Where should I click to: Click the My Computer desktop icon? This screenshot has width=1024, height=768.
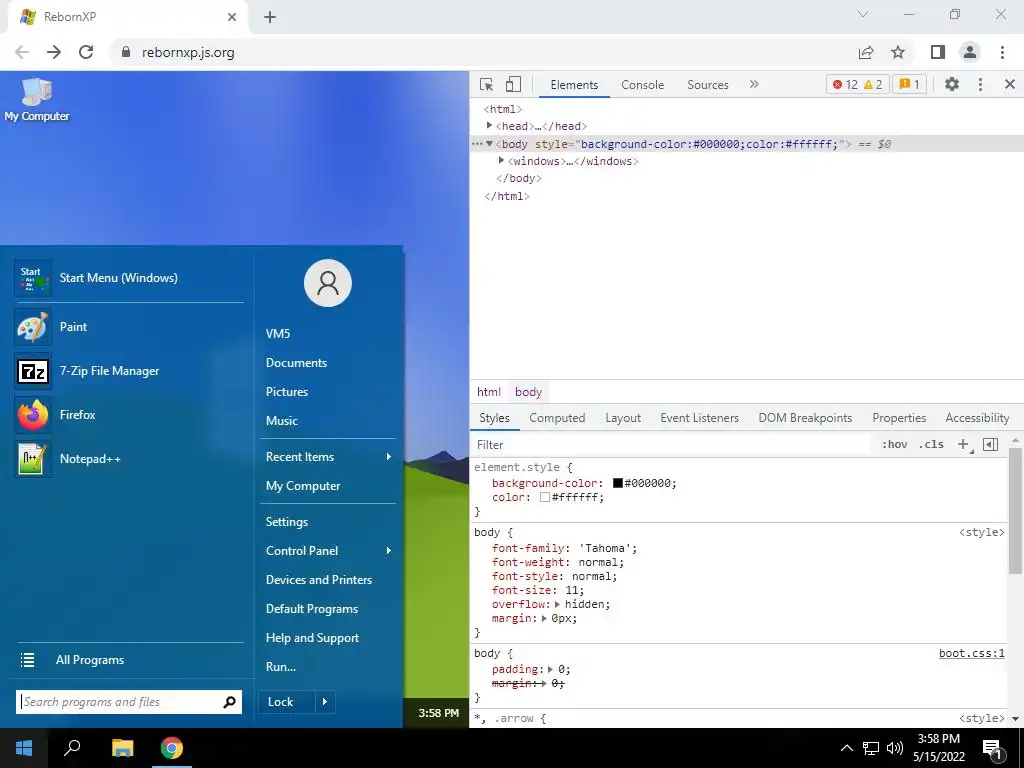37,99
